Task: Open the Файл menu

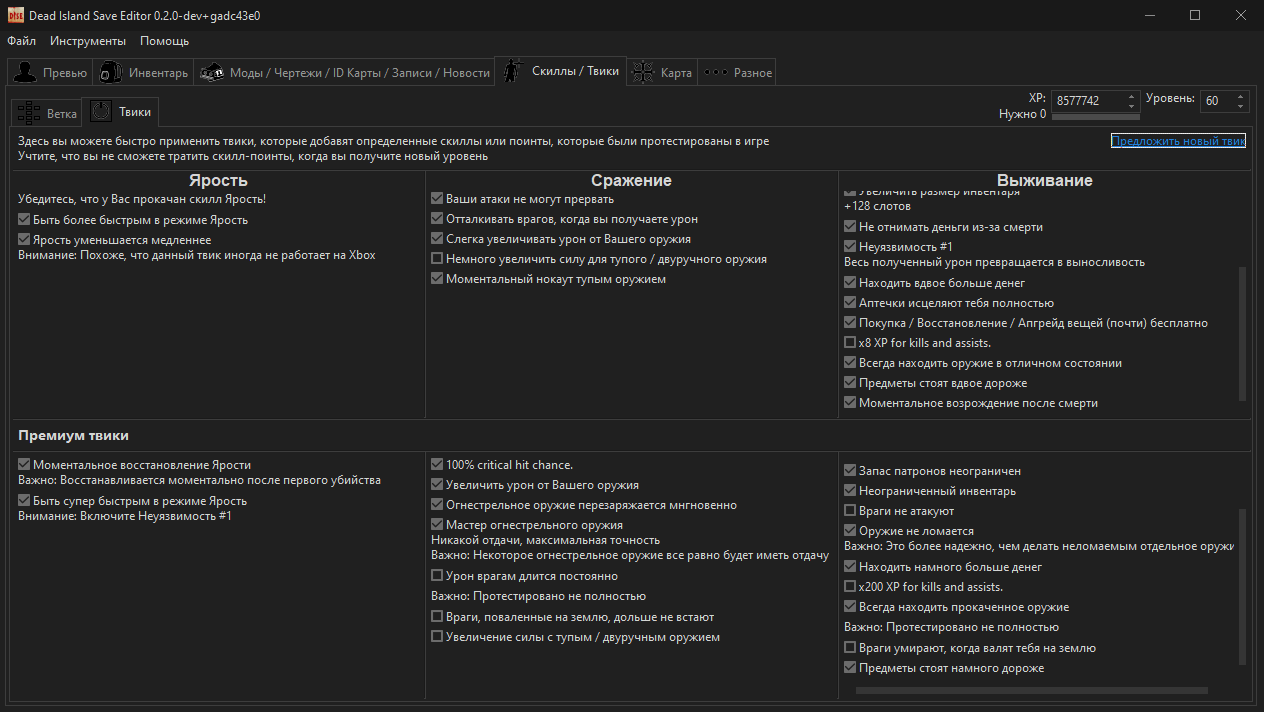Action: click(21, 41)
